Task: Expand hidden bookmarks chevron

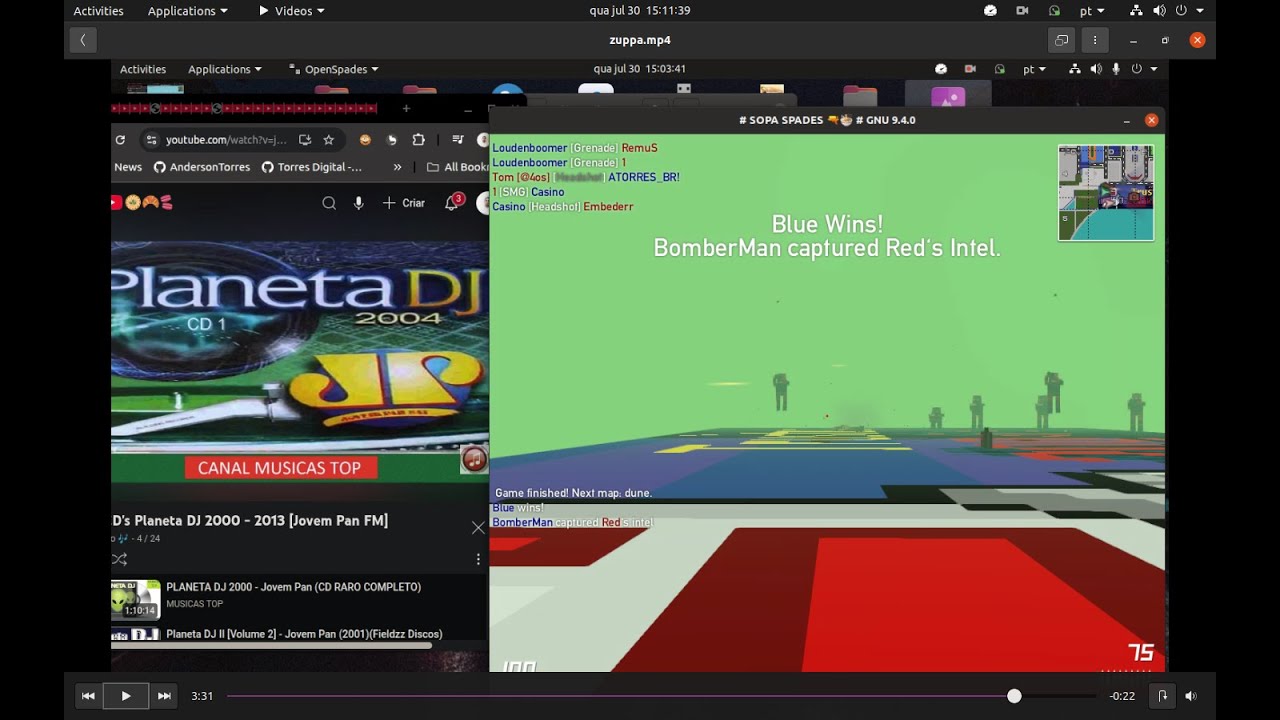Action: [397, 167]
